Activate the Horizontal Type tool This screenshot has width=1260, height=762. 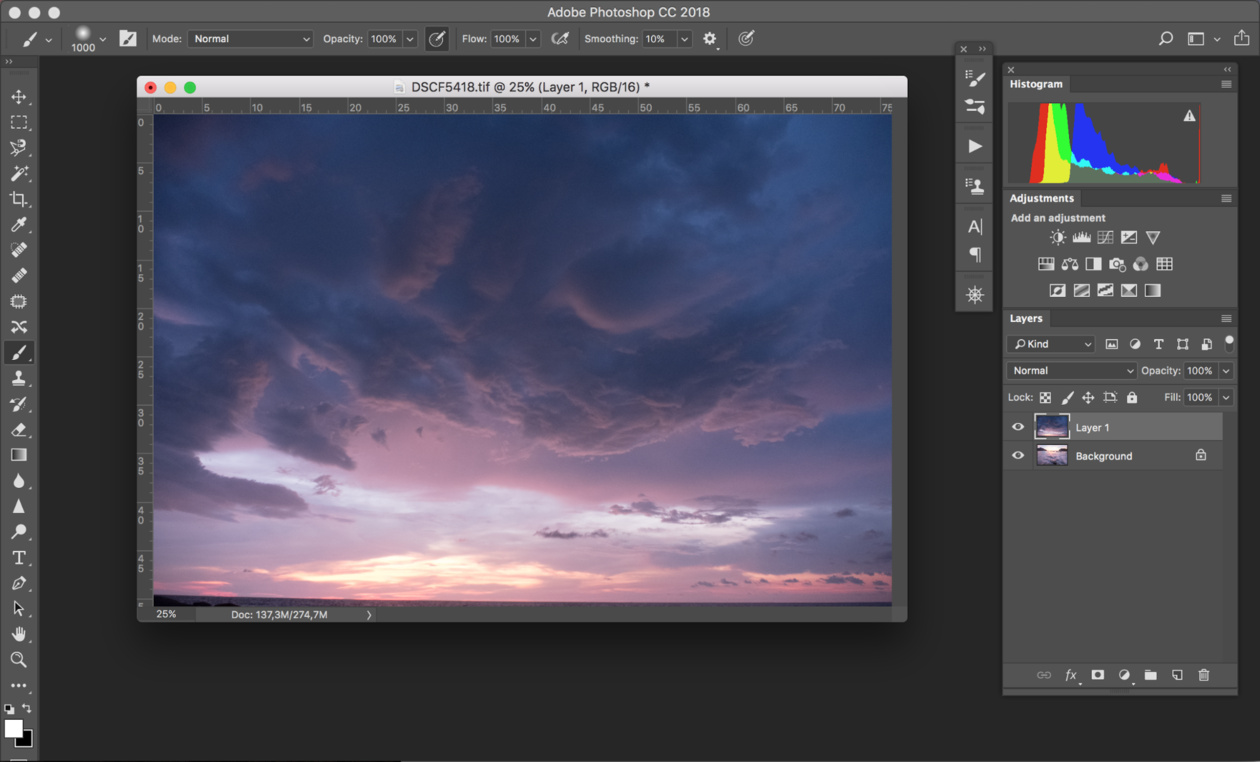19,558
